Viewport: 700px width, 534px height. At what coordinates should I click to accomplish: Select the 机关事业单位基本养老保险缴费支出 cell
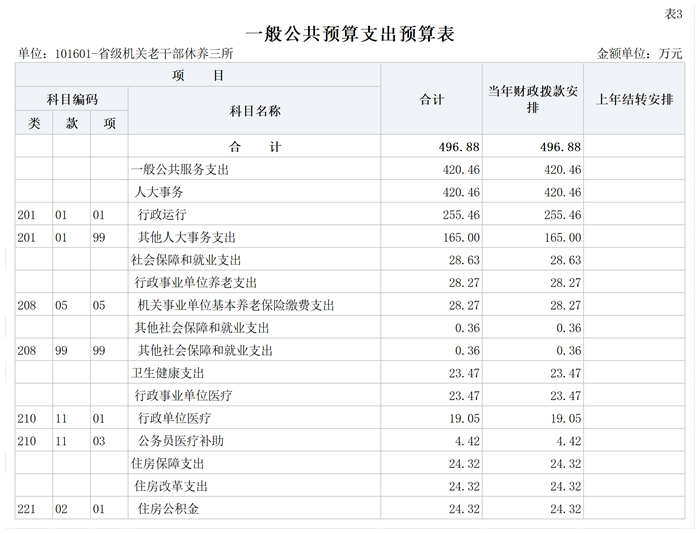click(x=235, y=305)
